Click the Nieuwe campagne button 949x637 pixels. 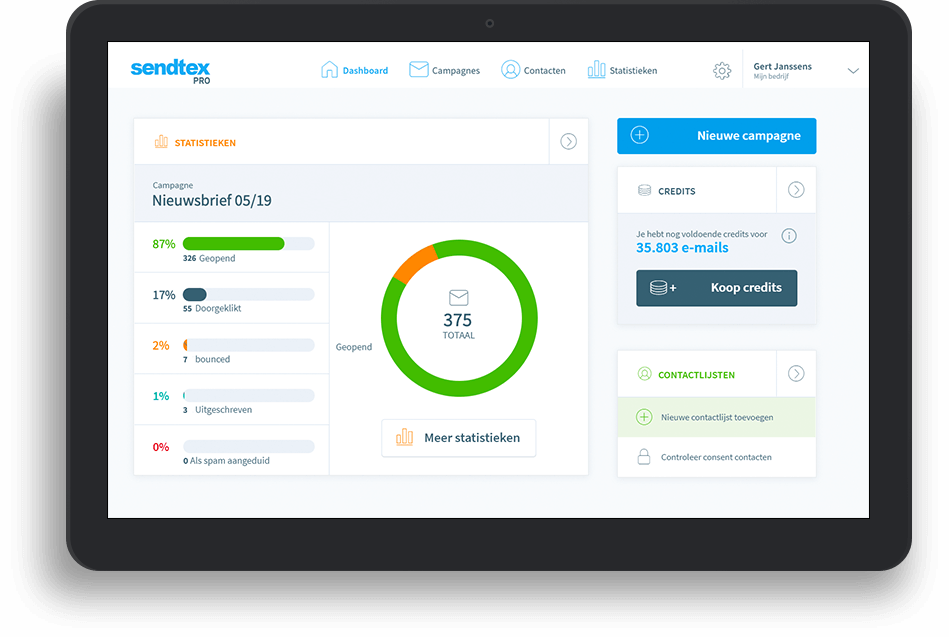pyautogui.click(x=717, y=136)
